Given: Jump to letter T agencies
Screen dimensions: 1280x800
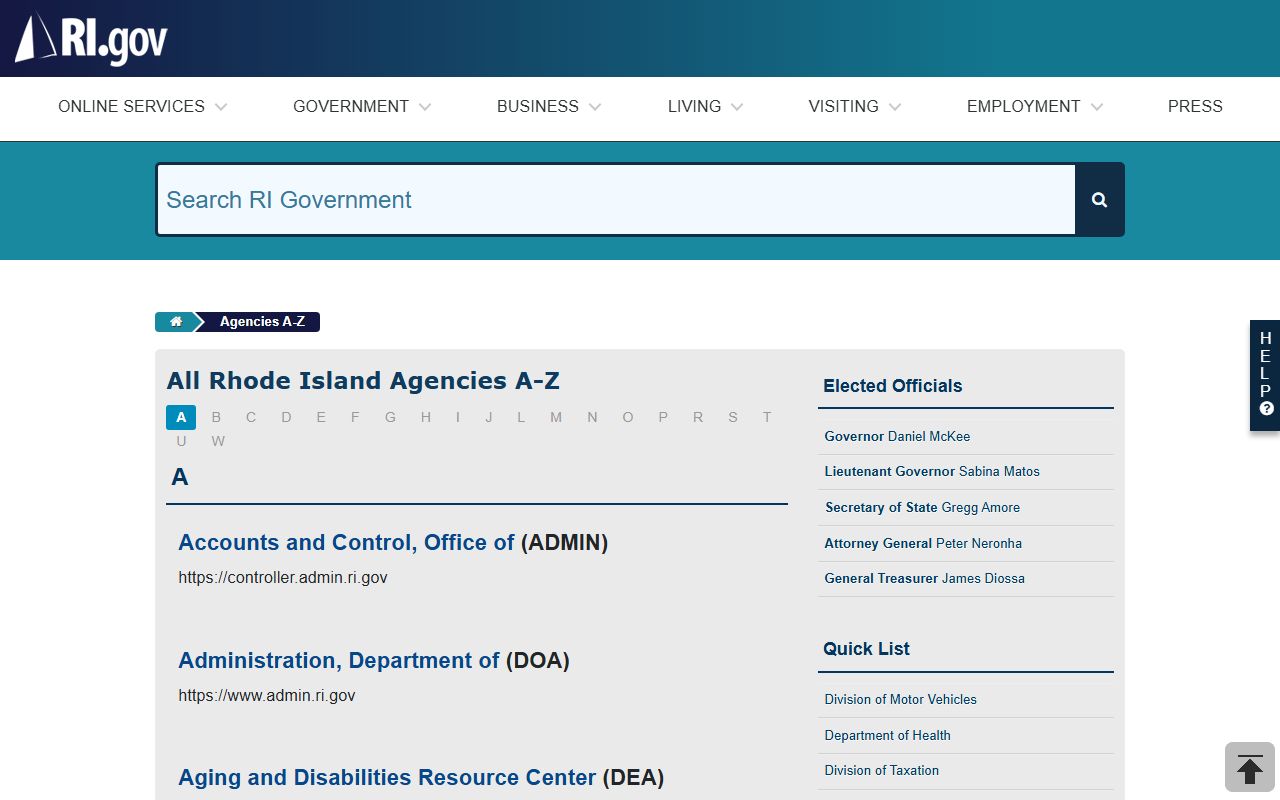Looking at the screenshot, I should (x=767, y=417).
